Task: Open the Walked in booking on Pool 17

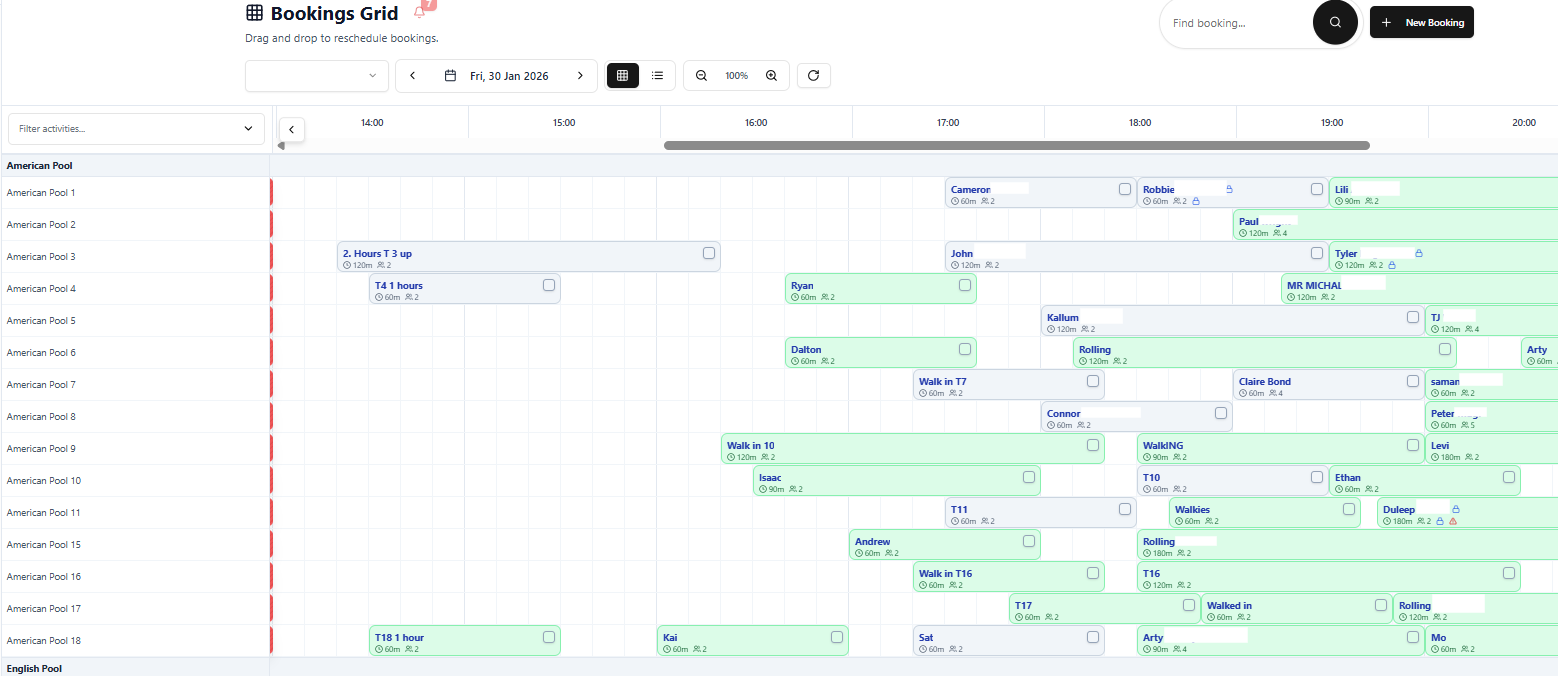Action: (1296, 609)
